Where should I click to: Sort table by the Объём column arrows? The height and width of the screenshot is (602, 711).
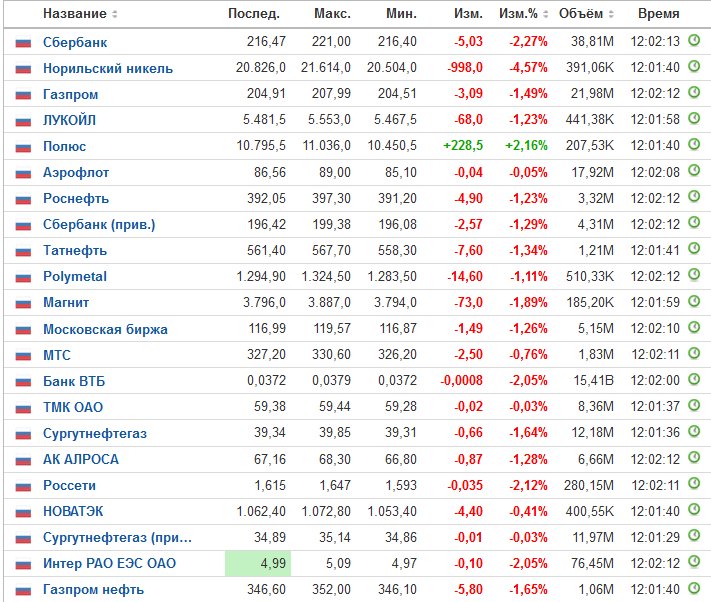[x=611, y=14]
